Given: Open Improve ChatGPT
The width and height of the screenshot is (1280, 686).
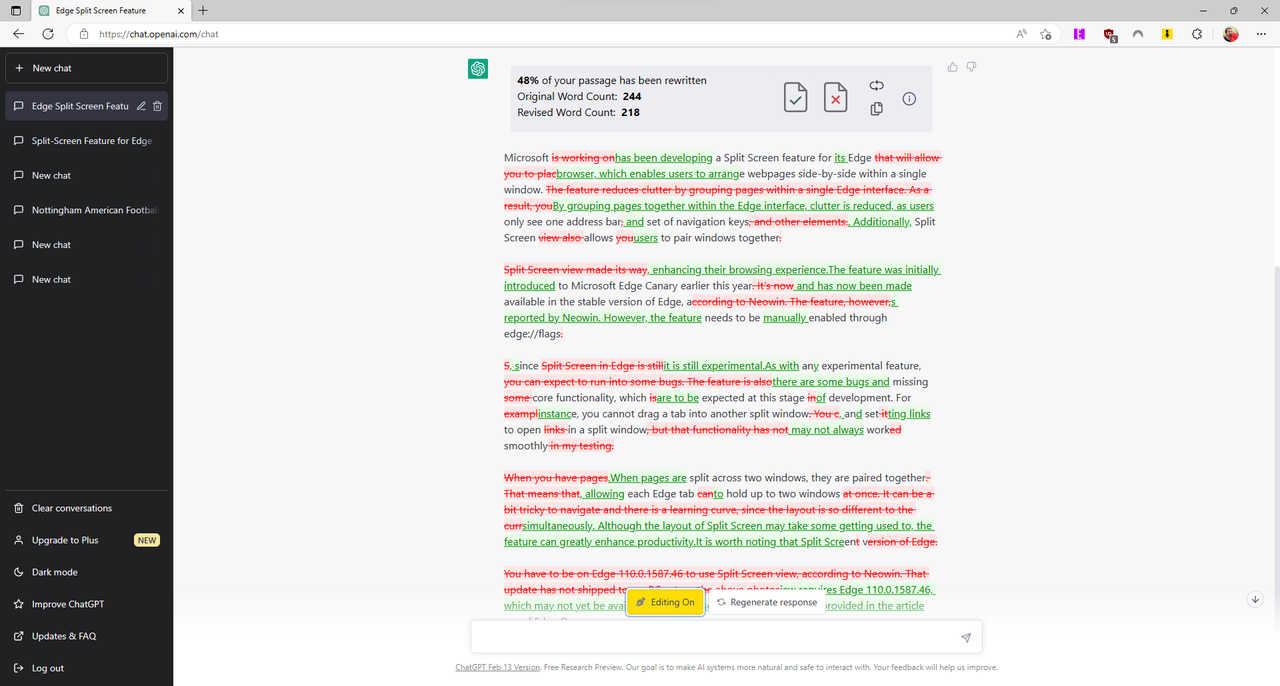Looking at the screenshot, I should click(x=87, y=604).
